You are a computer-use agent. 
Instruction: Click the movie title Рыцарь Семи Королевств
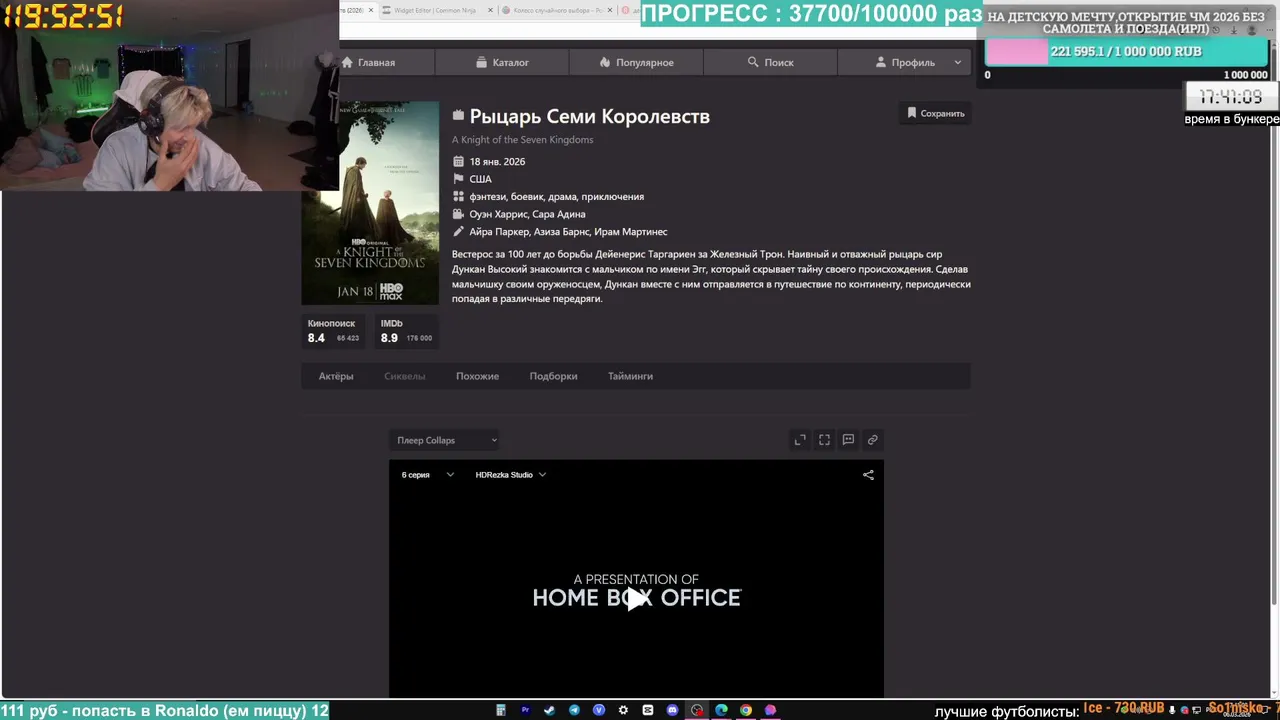coord(590,116)
